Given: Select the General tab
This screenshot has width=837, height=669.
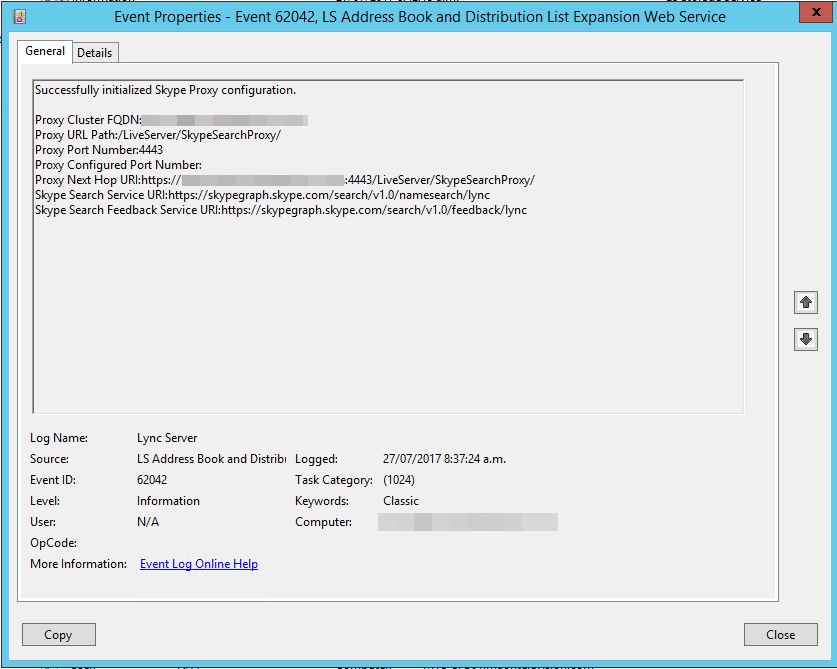Looking at the screenshot, I should click(x=45, y=51).
